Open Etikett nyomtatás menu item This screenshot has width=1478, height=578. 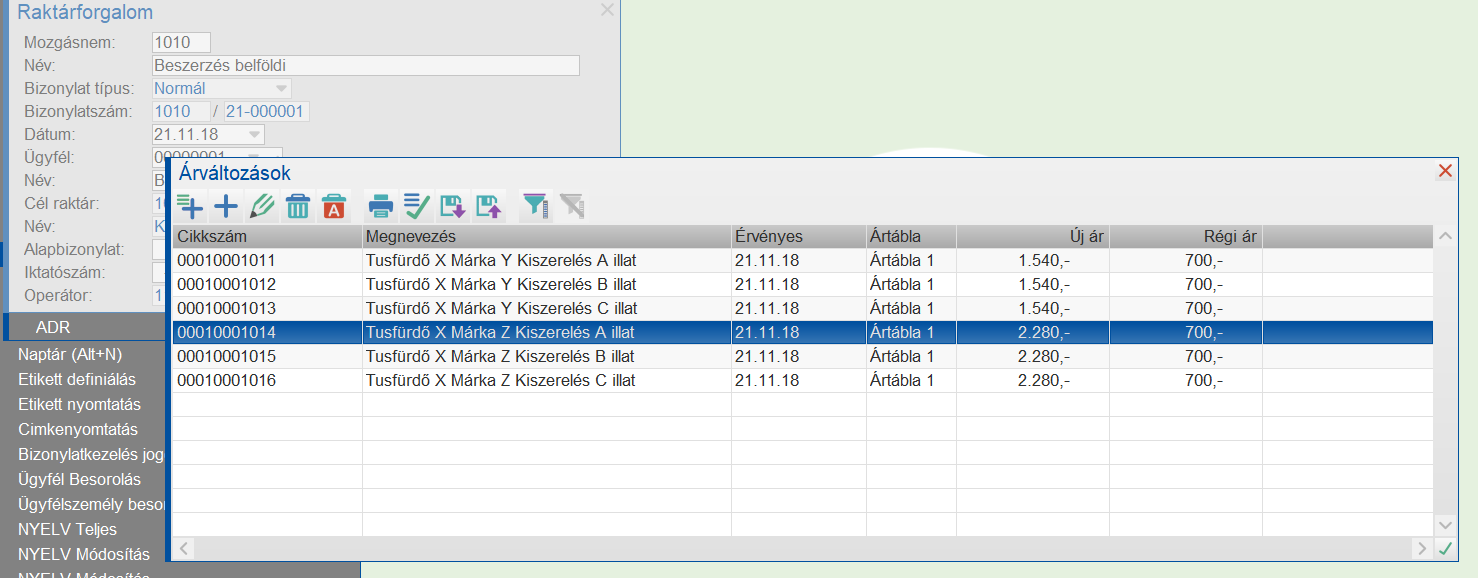click(x=79, y=404)
